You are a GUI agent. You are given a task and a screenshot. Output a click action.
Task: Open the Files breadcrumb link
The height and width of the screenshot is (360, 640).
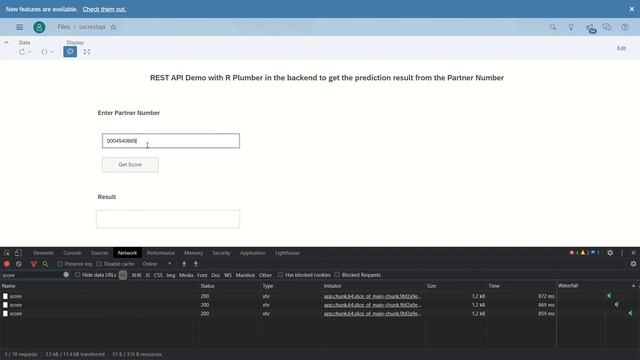tap(64, 27)
